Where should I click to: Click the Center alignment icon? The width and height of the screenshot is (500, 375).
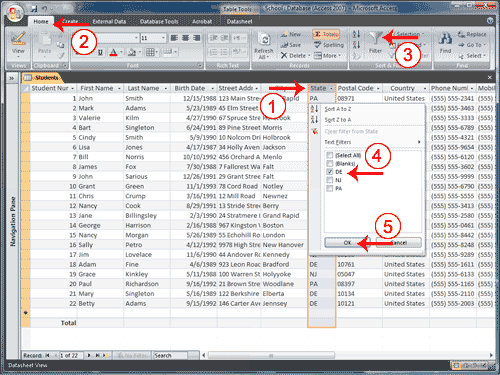pos(186,38)
